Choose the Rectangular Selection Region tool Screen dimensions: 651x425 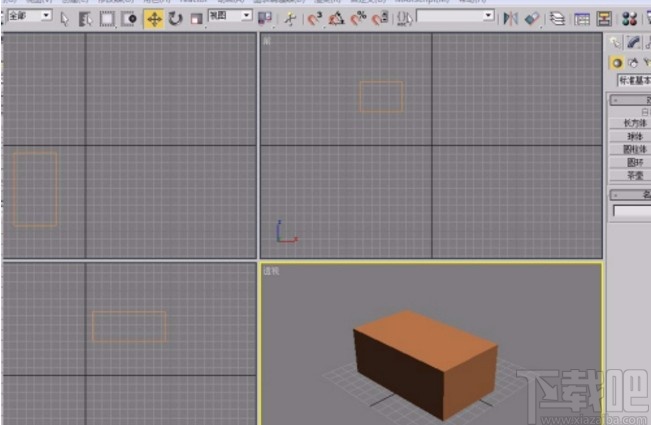point(107,19)
